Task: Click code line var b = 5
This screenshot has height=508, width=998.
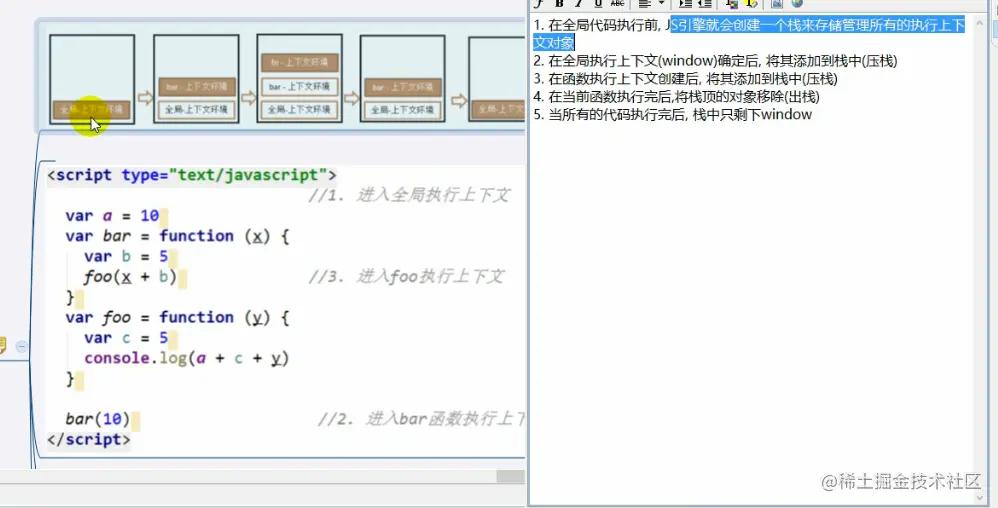Action: point(126,257)
